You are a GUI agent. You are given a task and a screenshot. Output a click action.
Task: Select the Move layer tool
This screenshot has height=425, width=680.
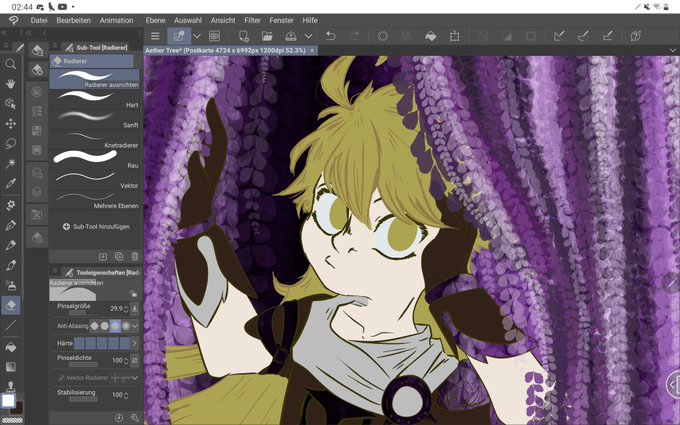click(10, 124)
